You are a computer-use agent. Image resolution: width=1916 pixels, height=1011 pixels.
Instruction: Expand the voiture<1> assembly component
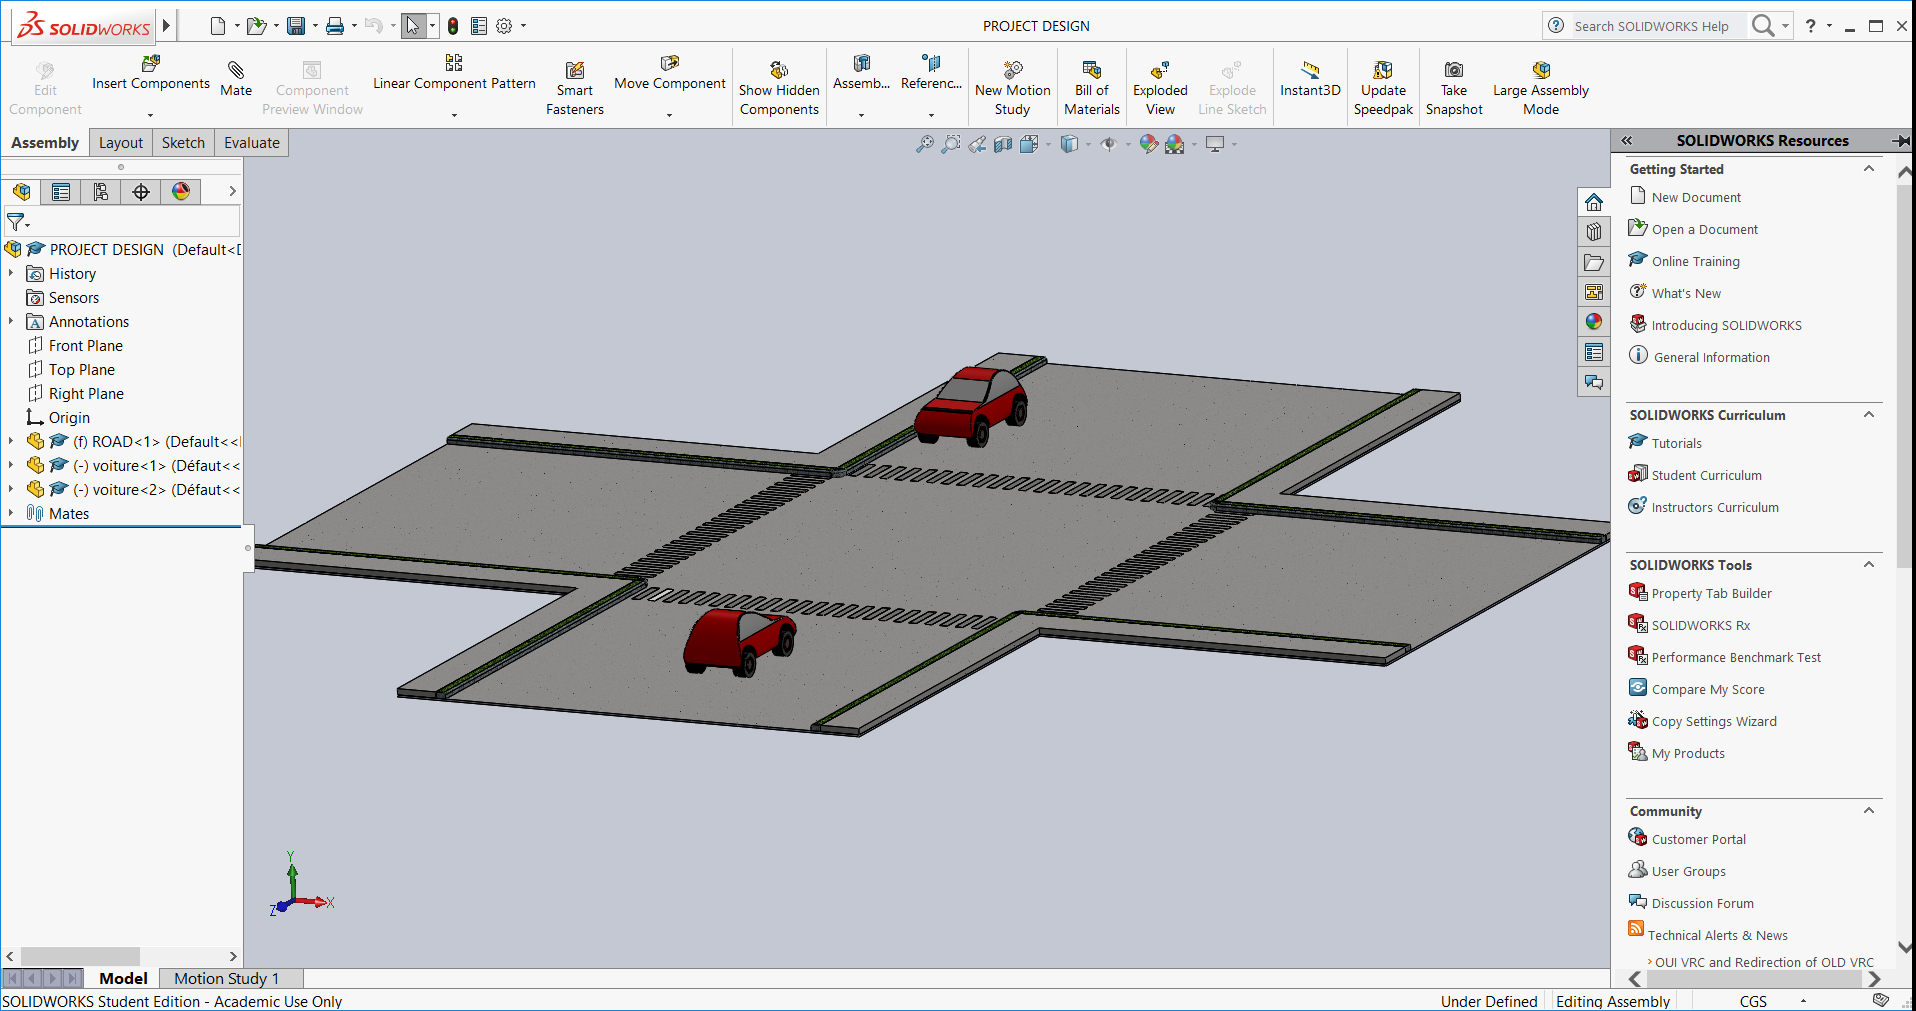pyautogui.click(x=11, y=465)
